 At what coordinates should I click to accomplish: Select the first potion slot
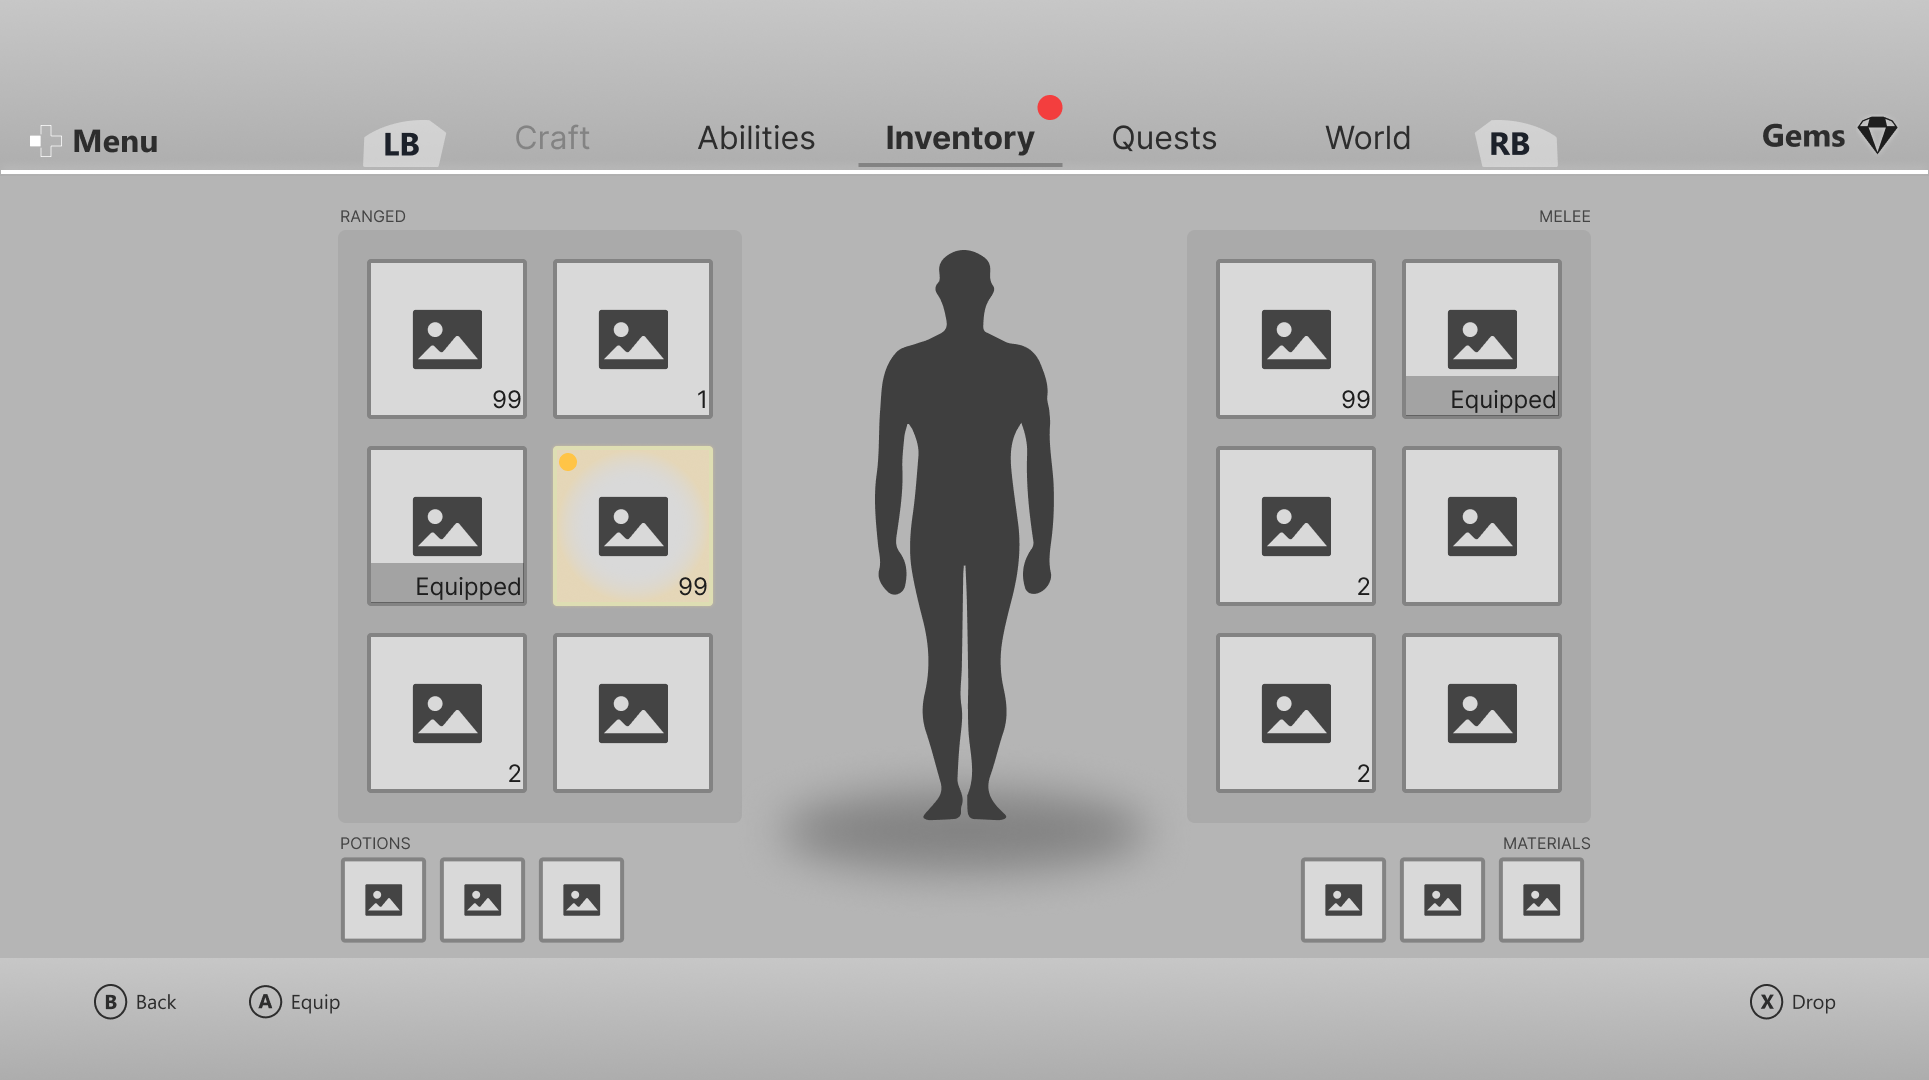(x=383, y=899)
